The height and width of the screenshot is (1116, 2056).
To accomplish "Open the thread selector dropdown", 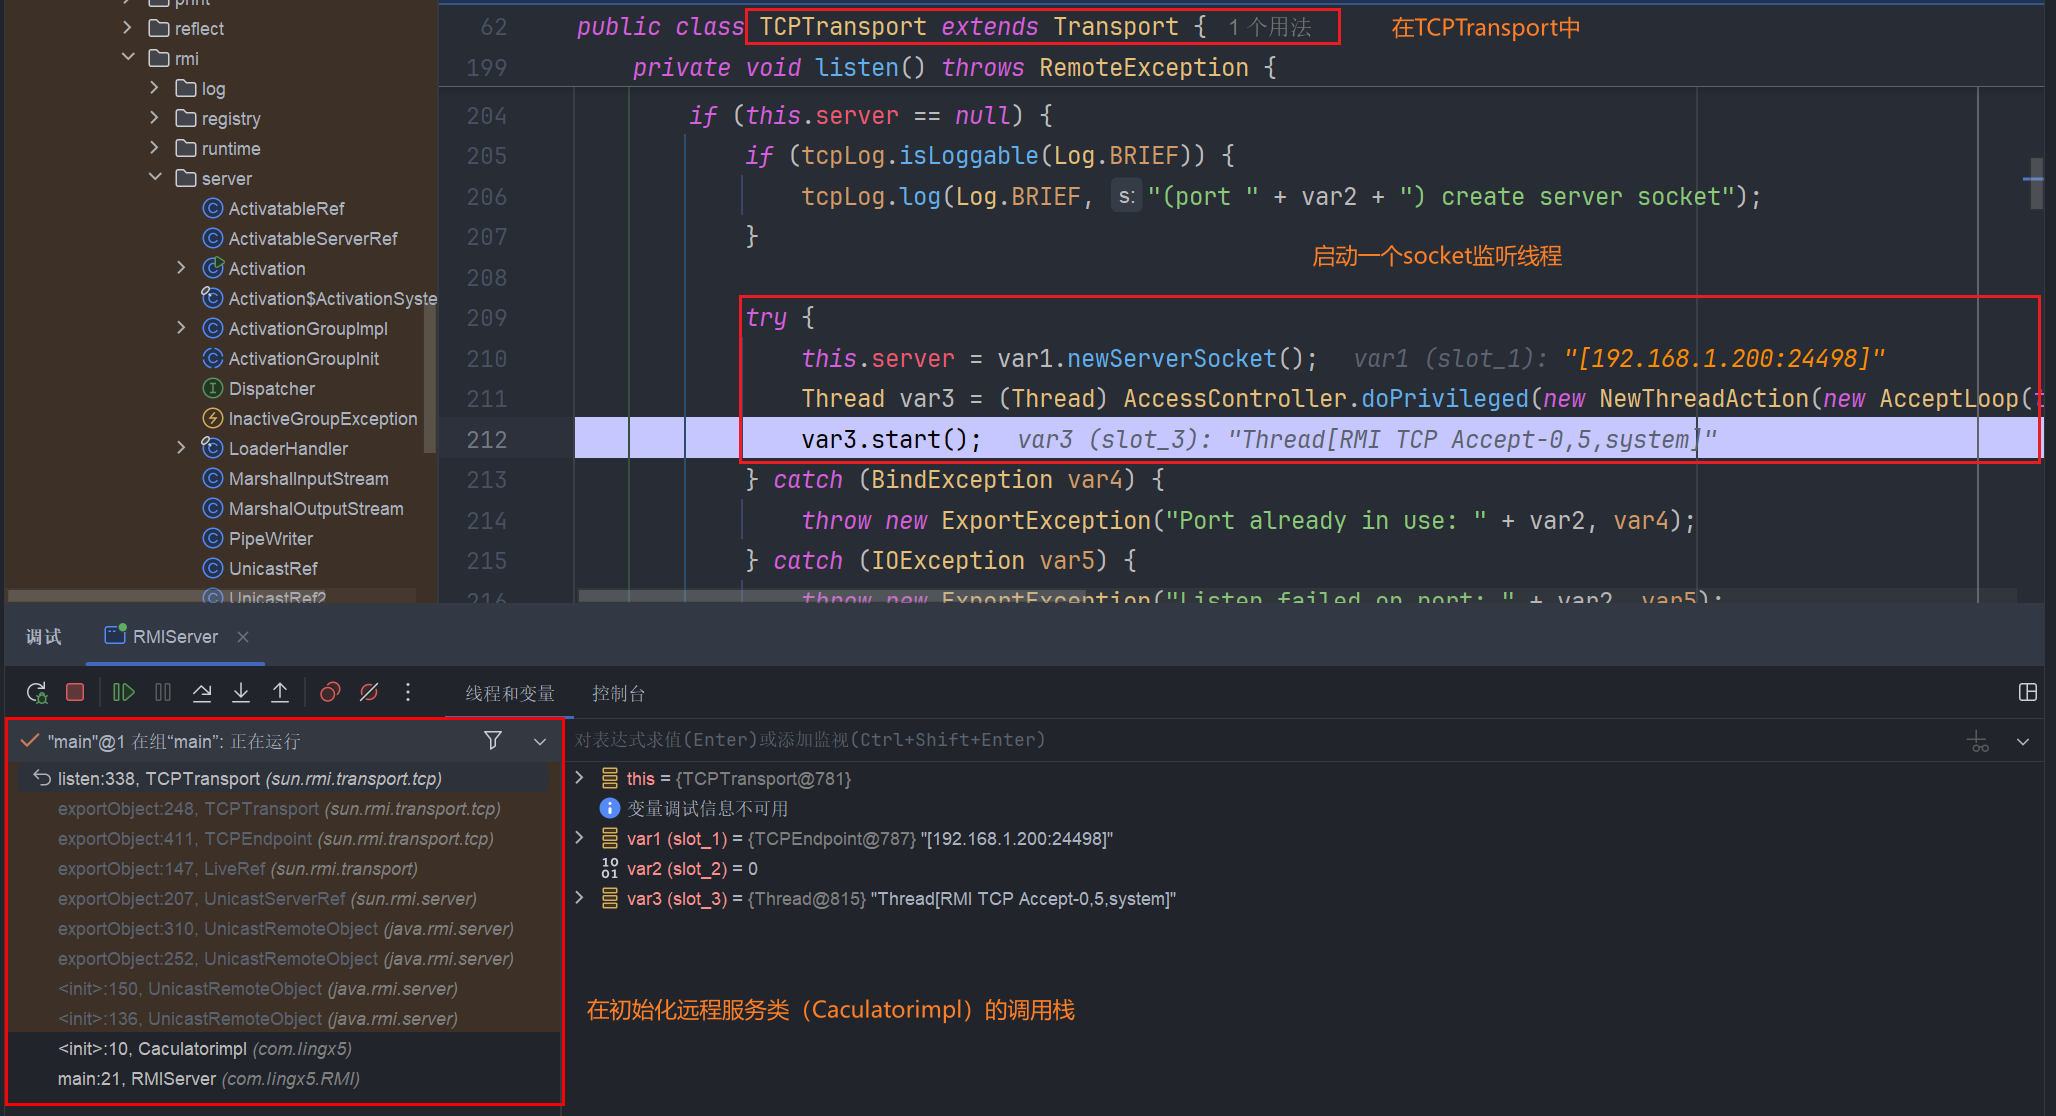I will coord(540,741).
